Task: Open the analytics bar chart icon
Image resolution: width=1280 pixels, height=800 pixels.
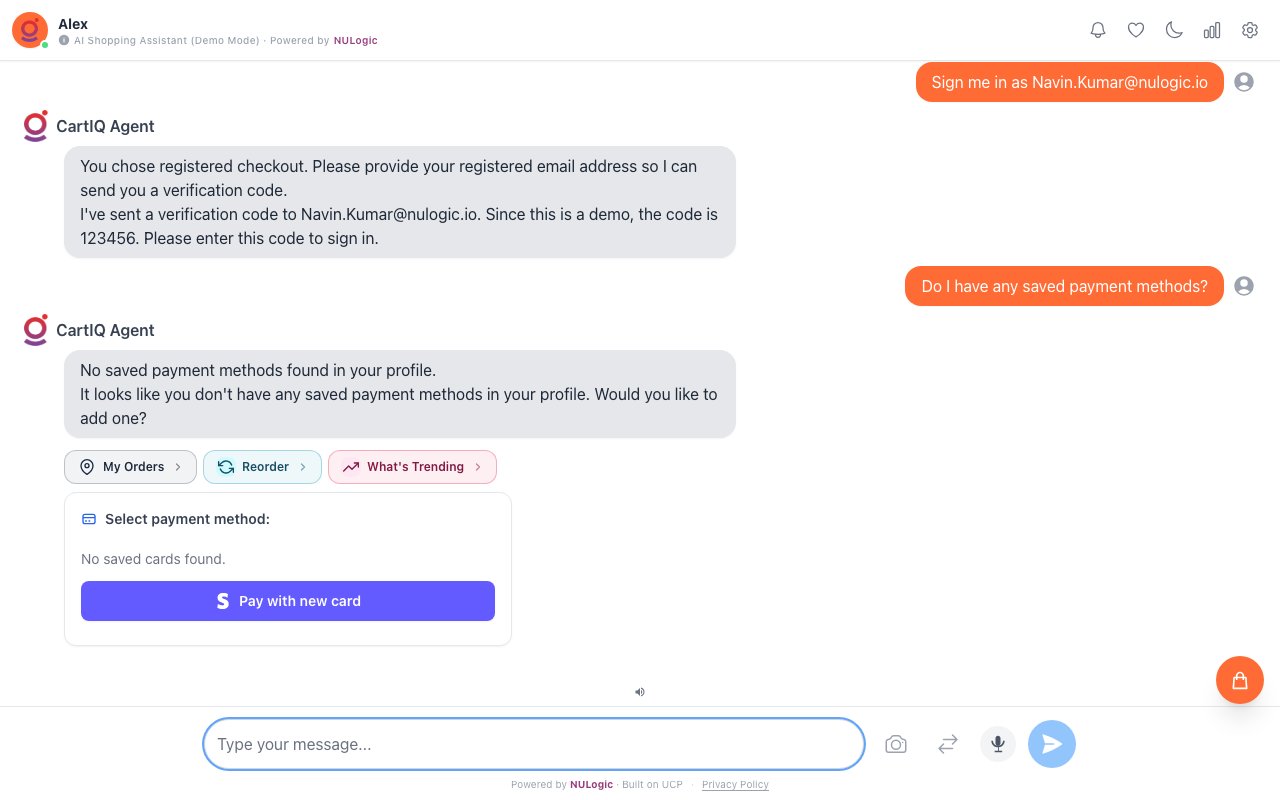Action: [1212, 30]
